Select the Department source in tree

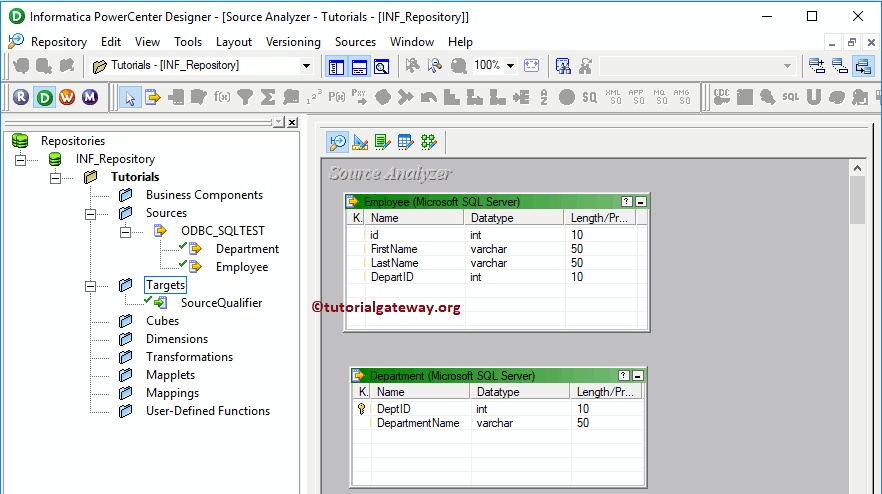247,249
